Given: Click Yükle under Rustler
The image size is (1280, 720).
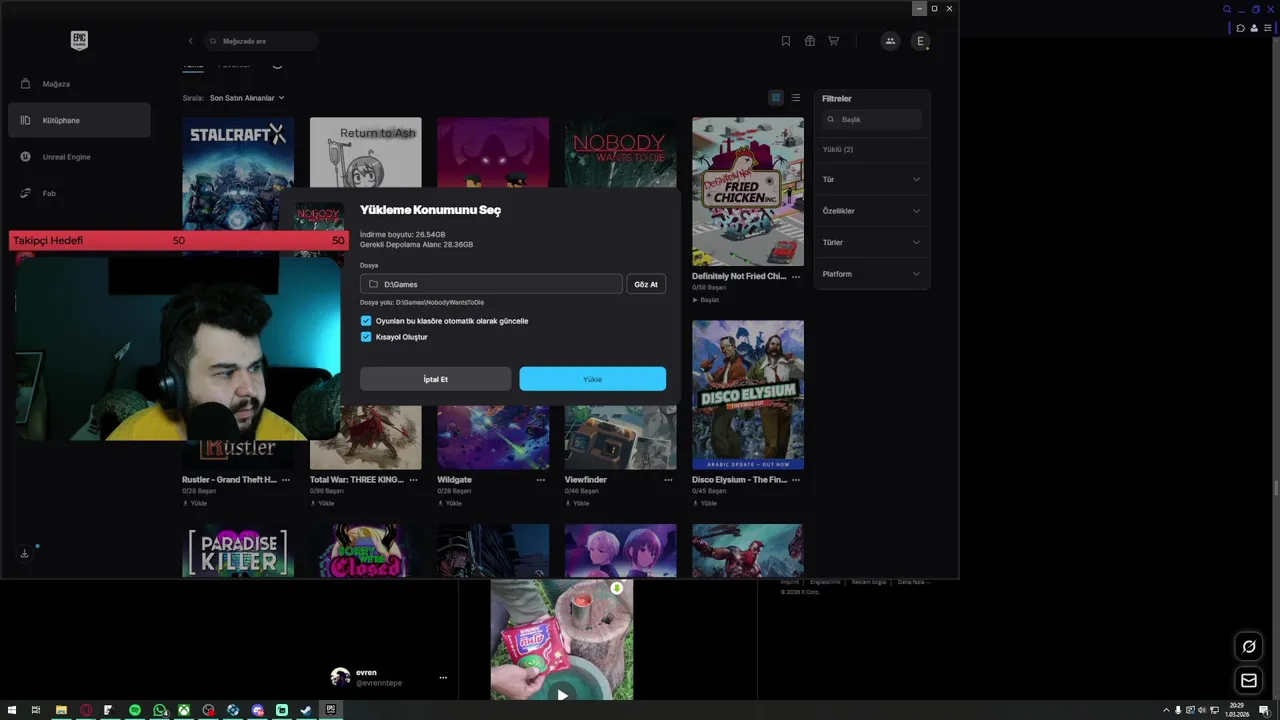Looking at the screenshot, I should pyautogui.click(x=195, y=504).
